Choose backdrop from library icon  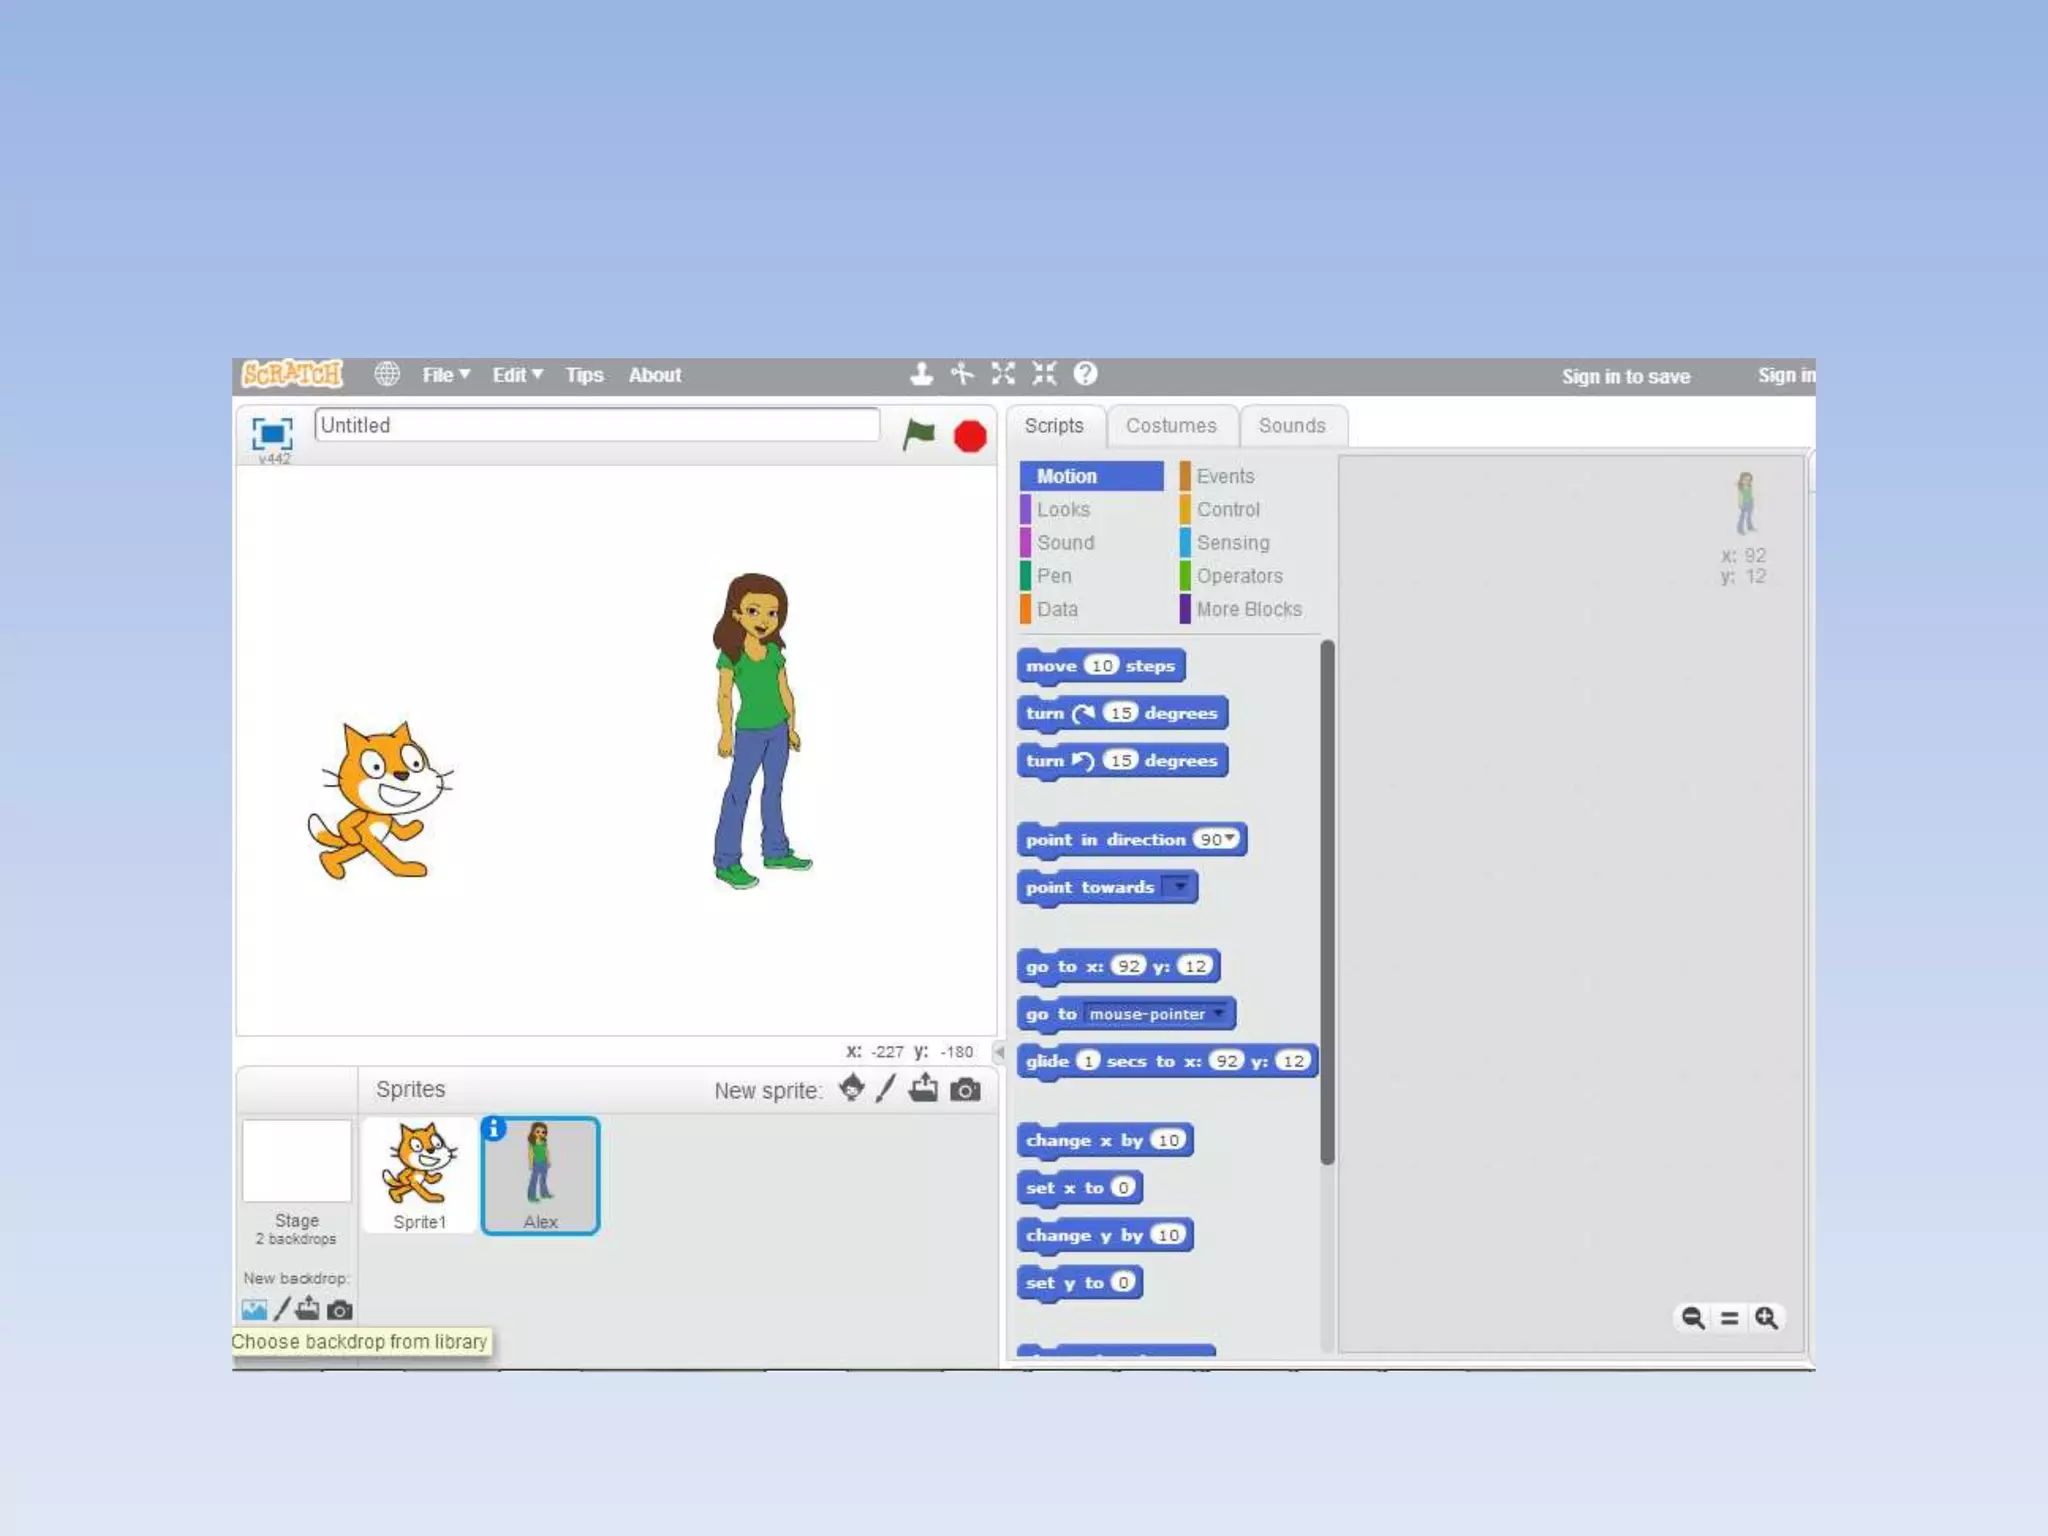click(x=254, y=1309)
